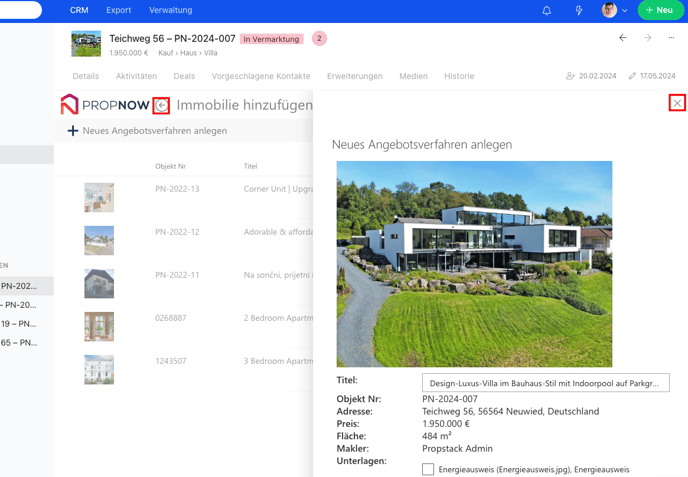This screenshot has height=477, width=688.
Task: Tick the Energieausweis document checkbox
Action: click(x=428, y=469)
